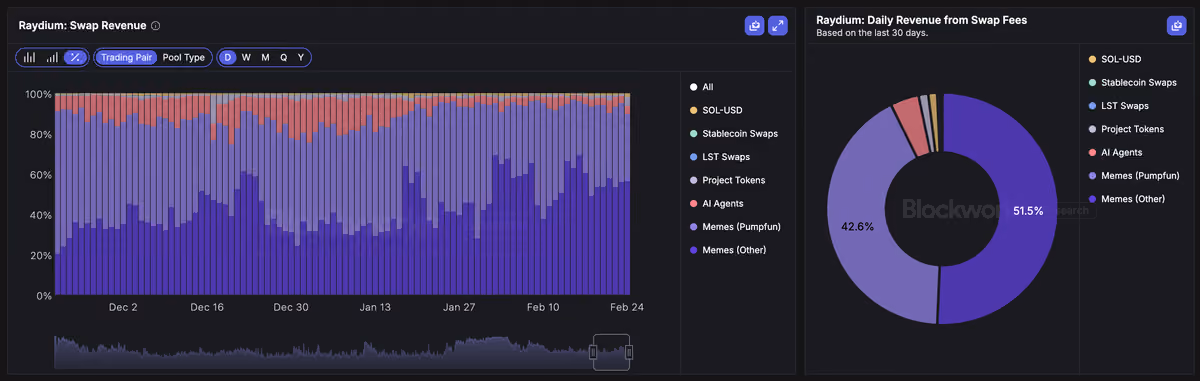Set interval to Q (quarterly)
The width and height of the screenshot is (1200, 381).
coord(283,57)
